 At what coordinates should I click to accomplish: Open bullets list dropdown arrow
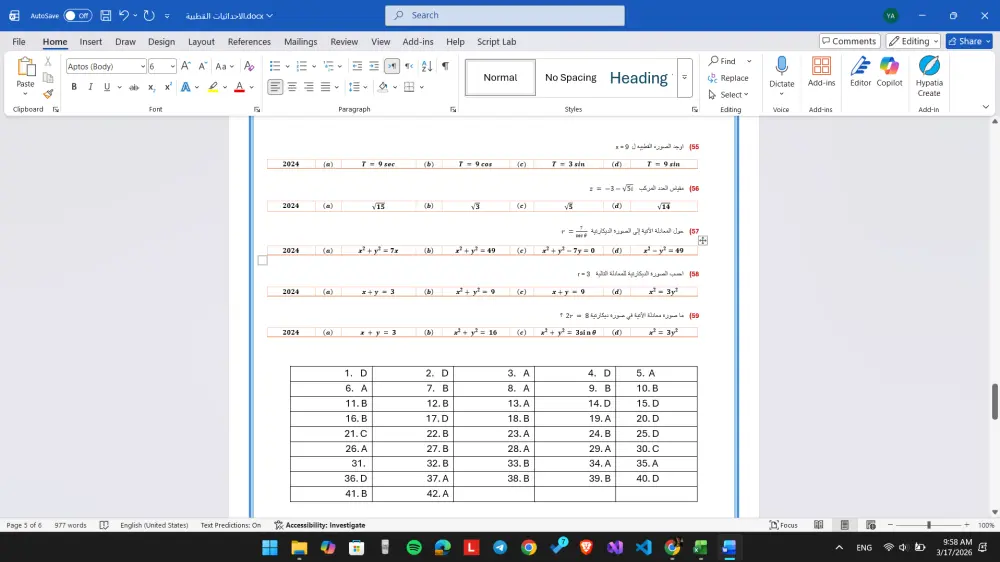(x=288, y=66)
